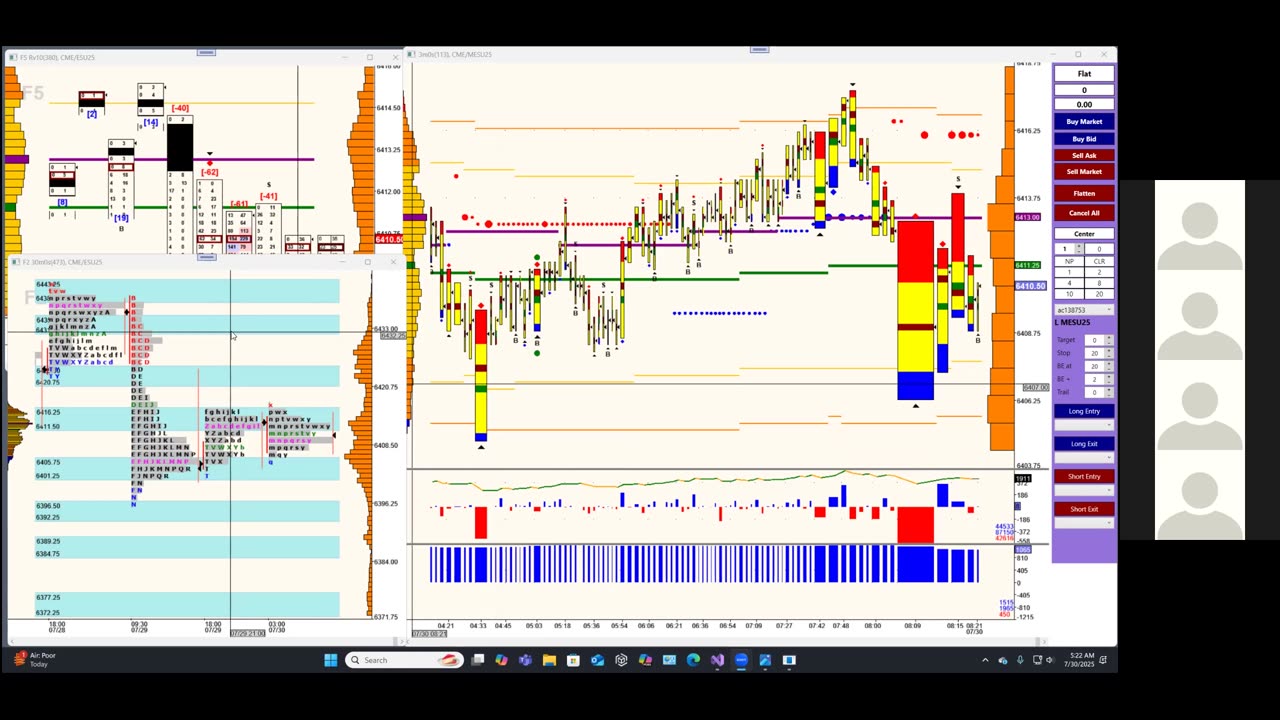Click the Sell Market button
This screenshot has width=1280, height=720.
coord(1084,171)
